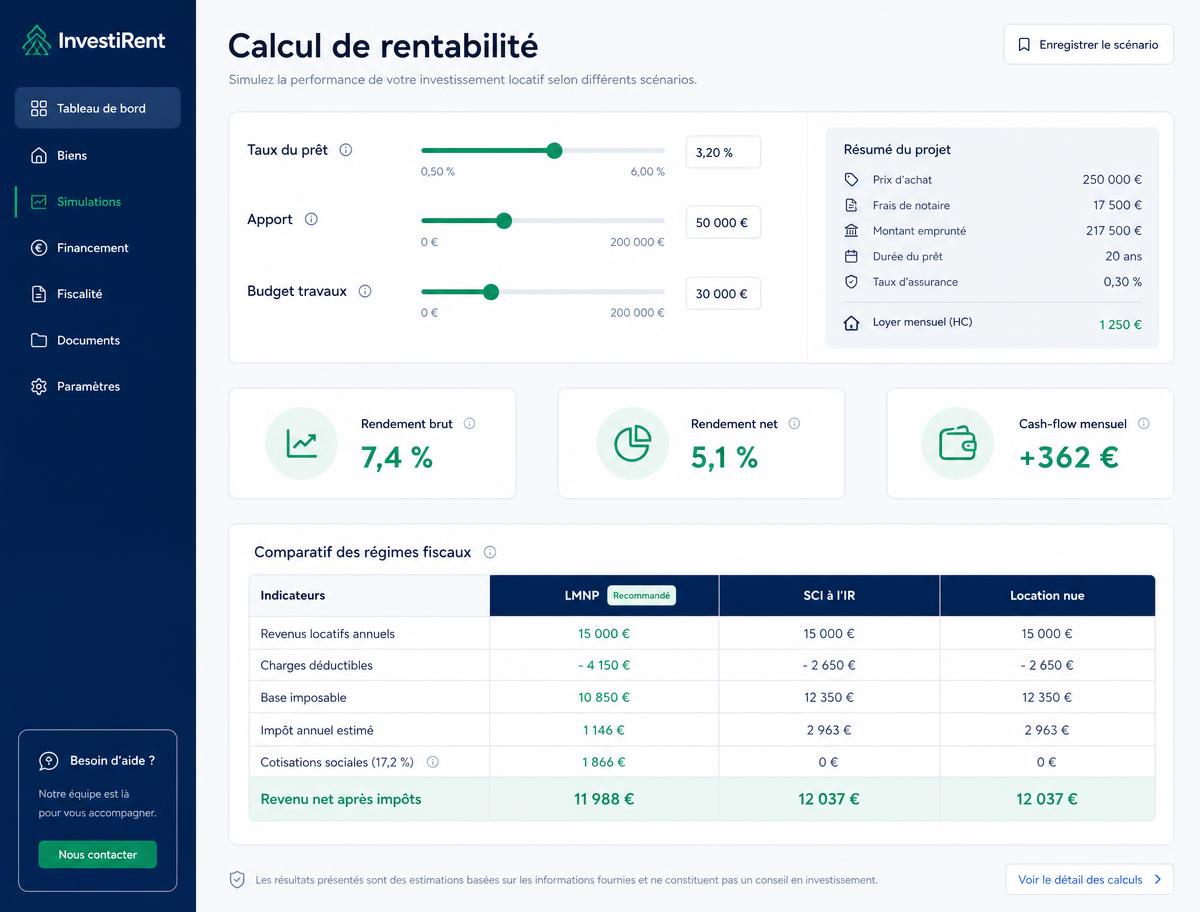Click the Tableau de bord grid icon
1200x912 pixels.
39,108
